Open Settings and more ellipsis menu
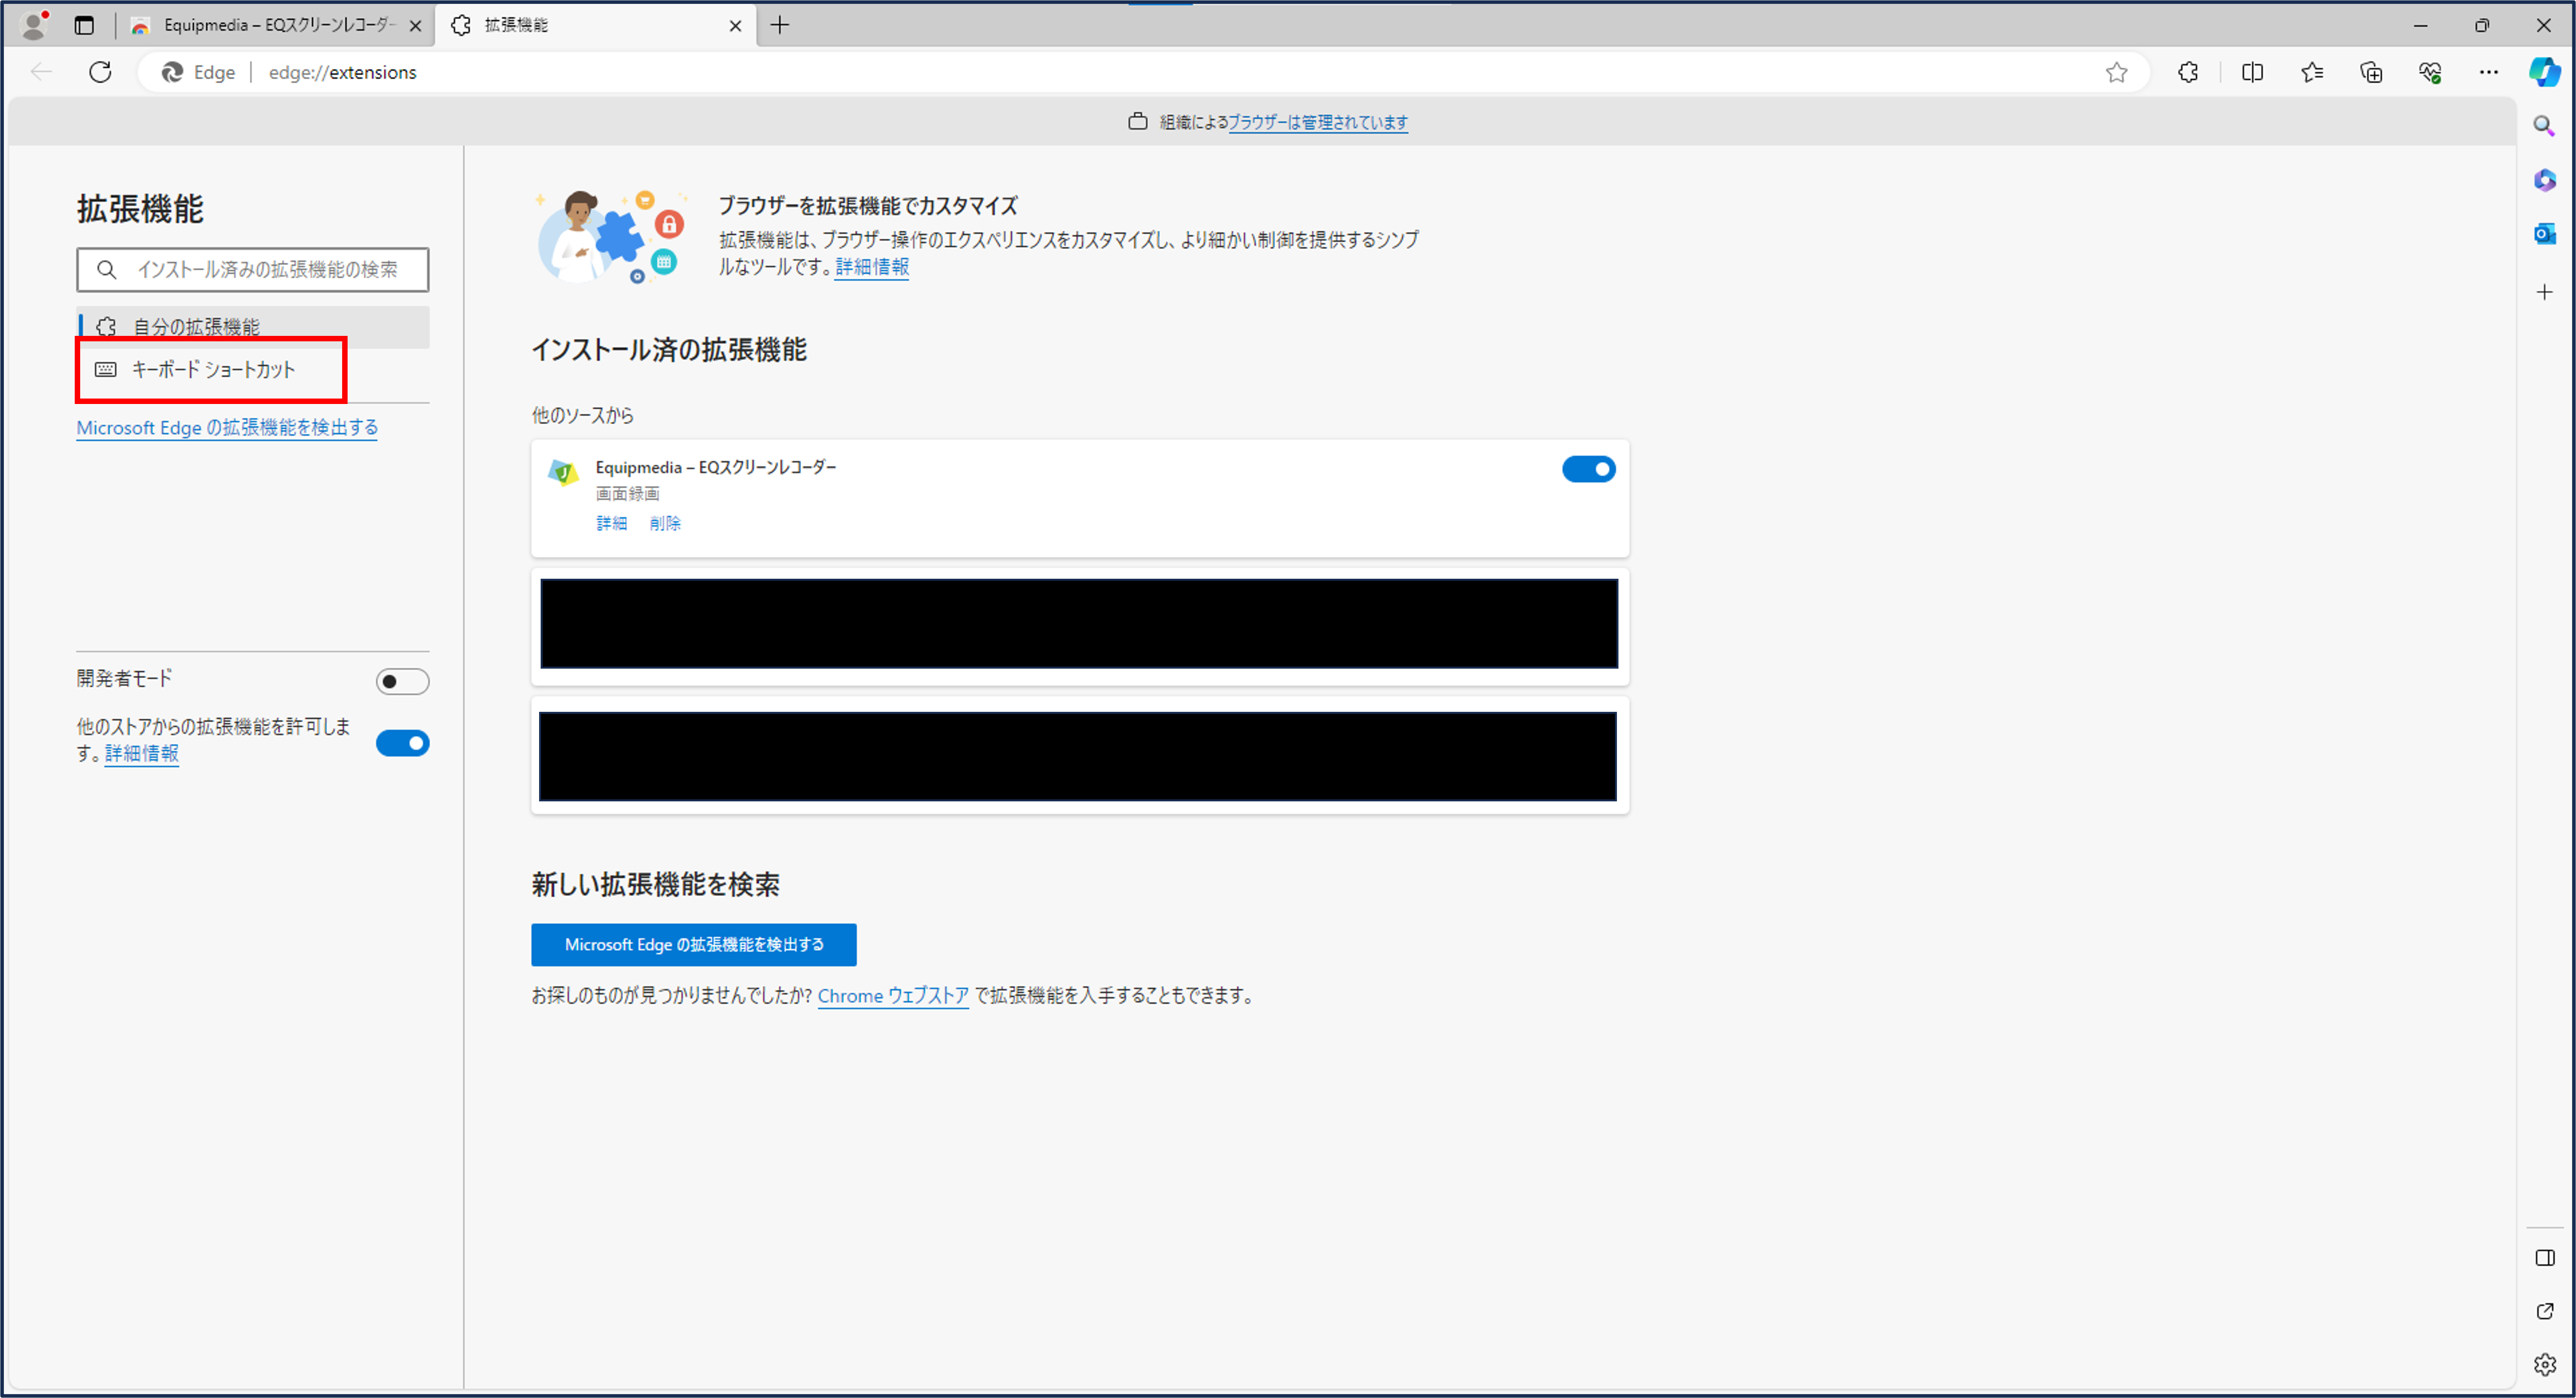Viewport: 2576px width, 1398px height. click(2489, 72)
